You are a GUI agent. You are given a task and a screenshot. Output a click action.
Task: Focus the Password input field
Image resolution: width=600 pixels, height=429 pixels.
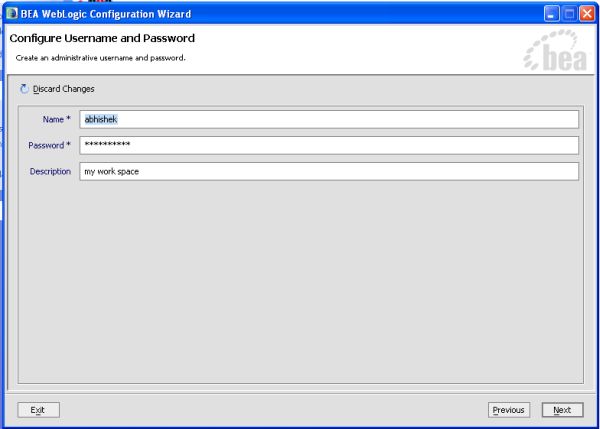tap(329, 145)
